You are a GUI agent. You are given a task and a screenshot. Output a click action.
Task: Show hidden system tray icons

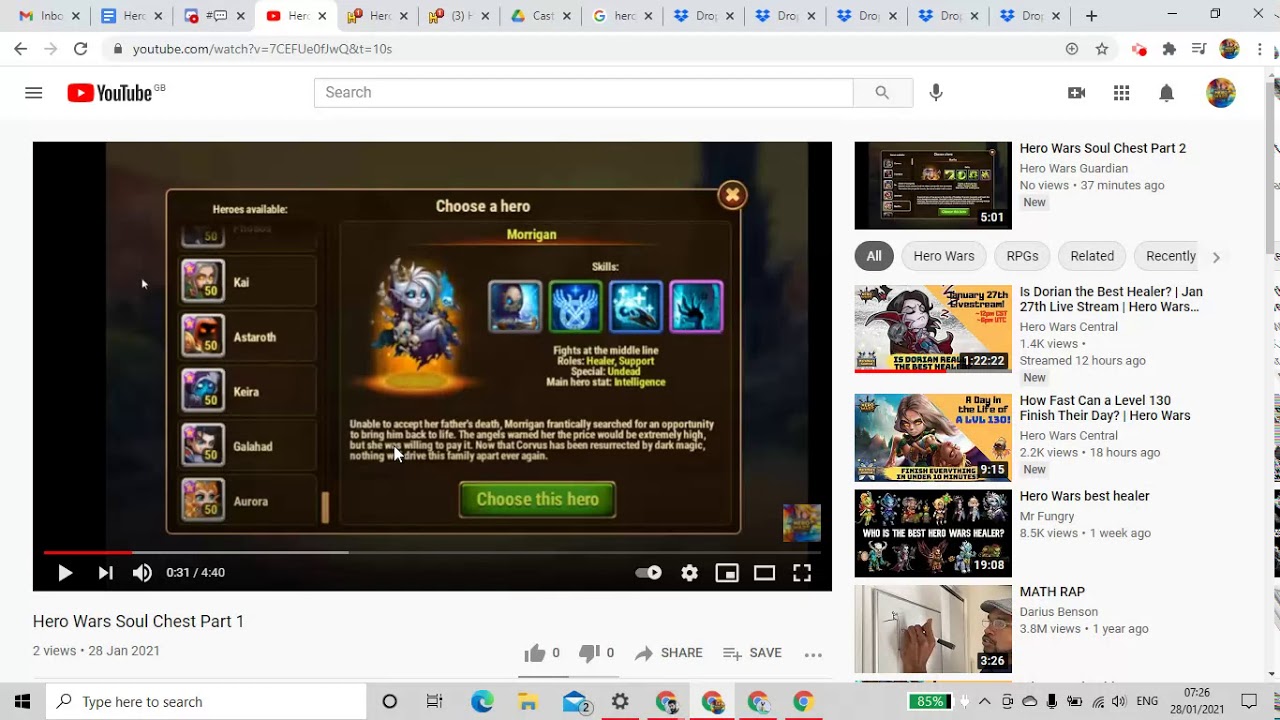tap(985, 702)
